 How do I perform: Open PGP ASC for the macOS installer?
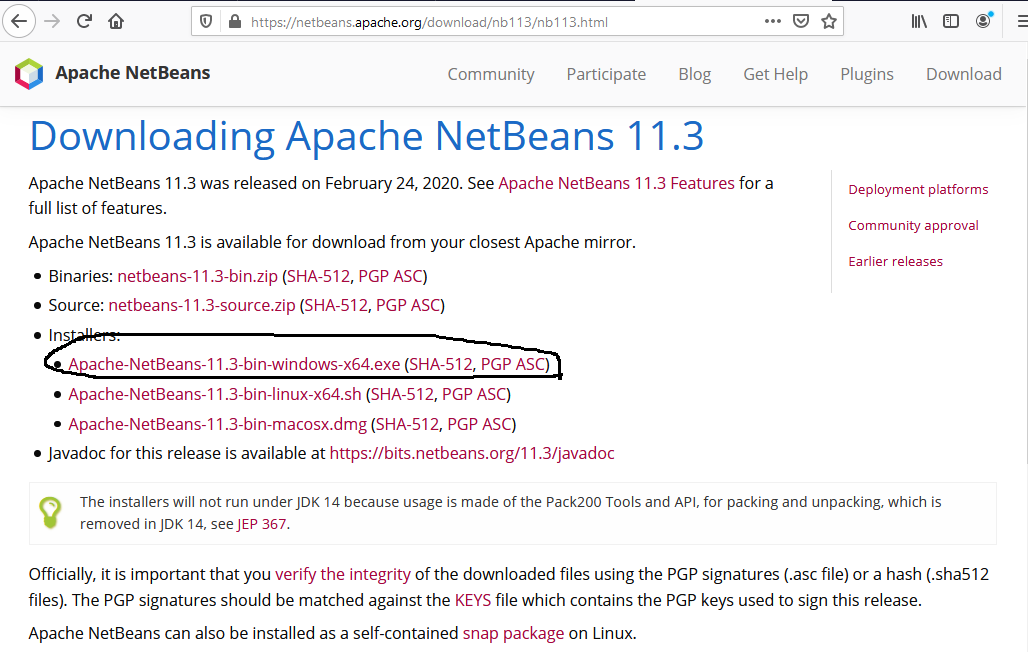point(479,424)
